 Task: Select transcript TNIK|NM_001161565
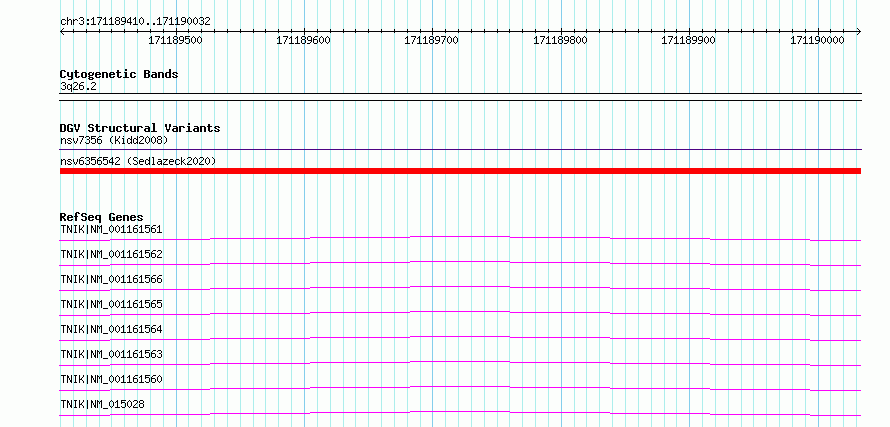click(111, 304)
